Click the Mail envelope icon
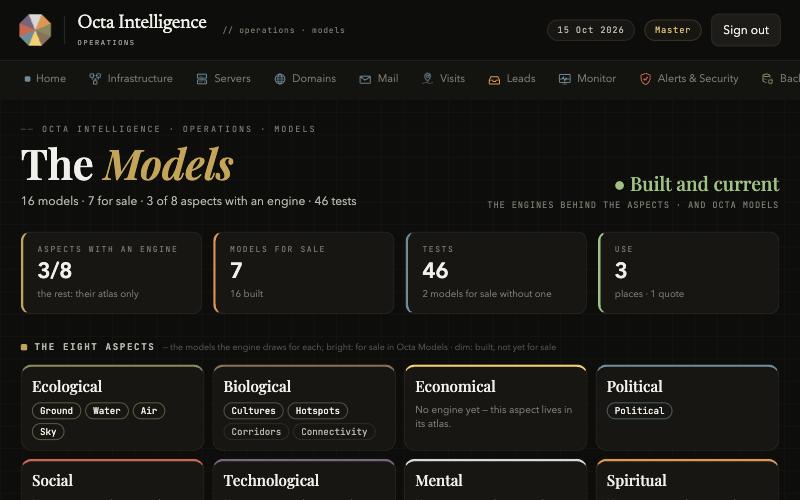 365,79
